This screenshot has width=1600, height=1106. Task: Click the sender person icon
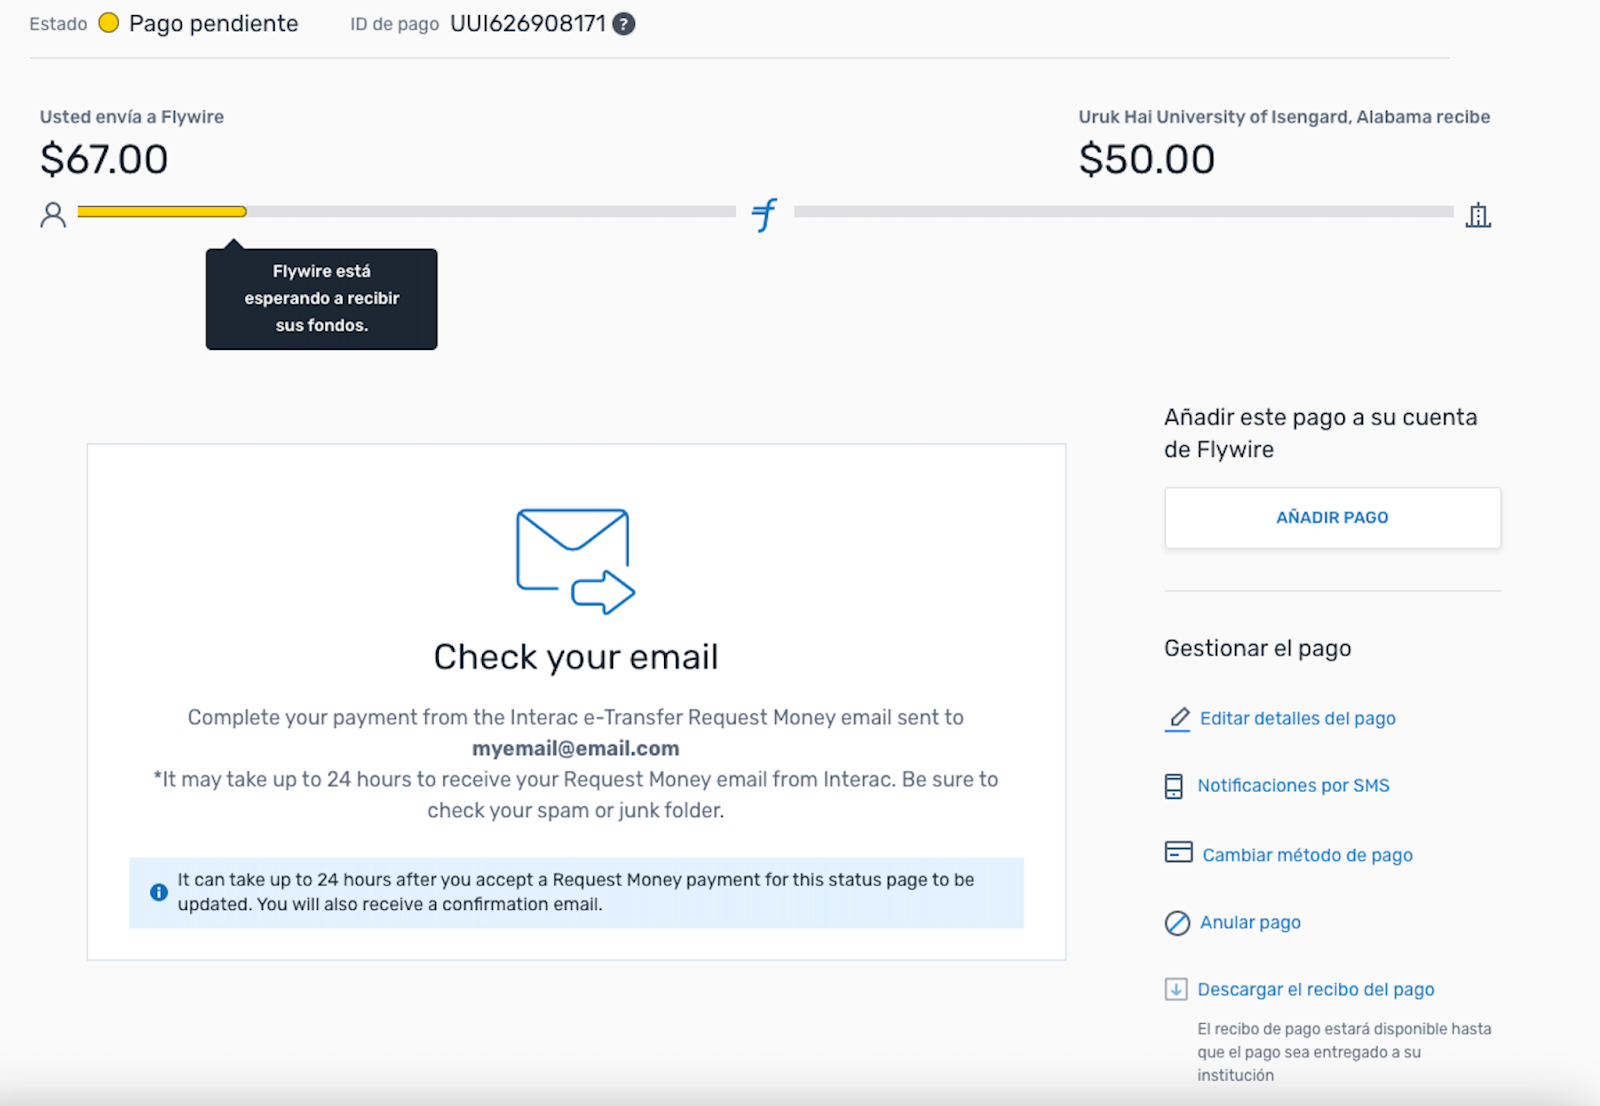tap(53, 215)
